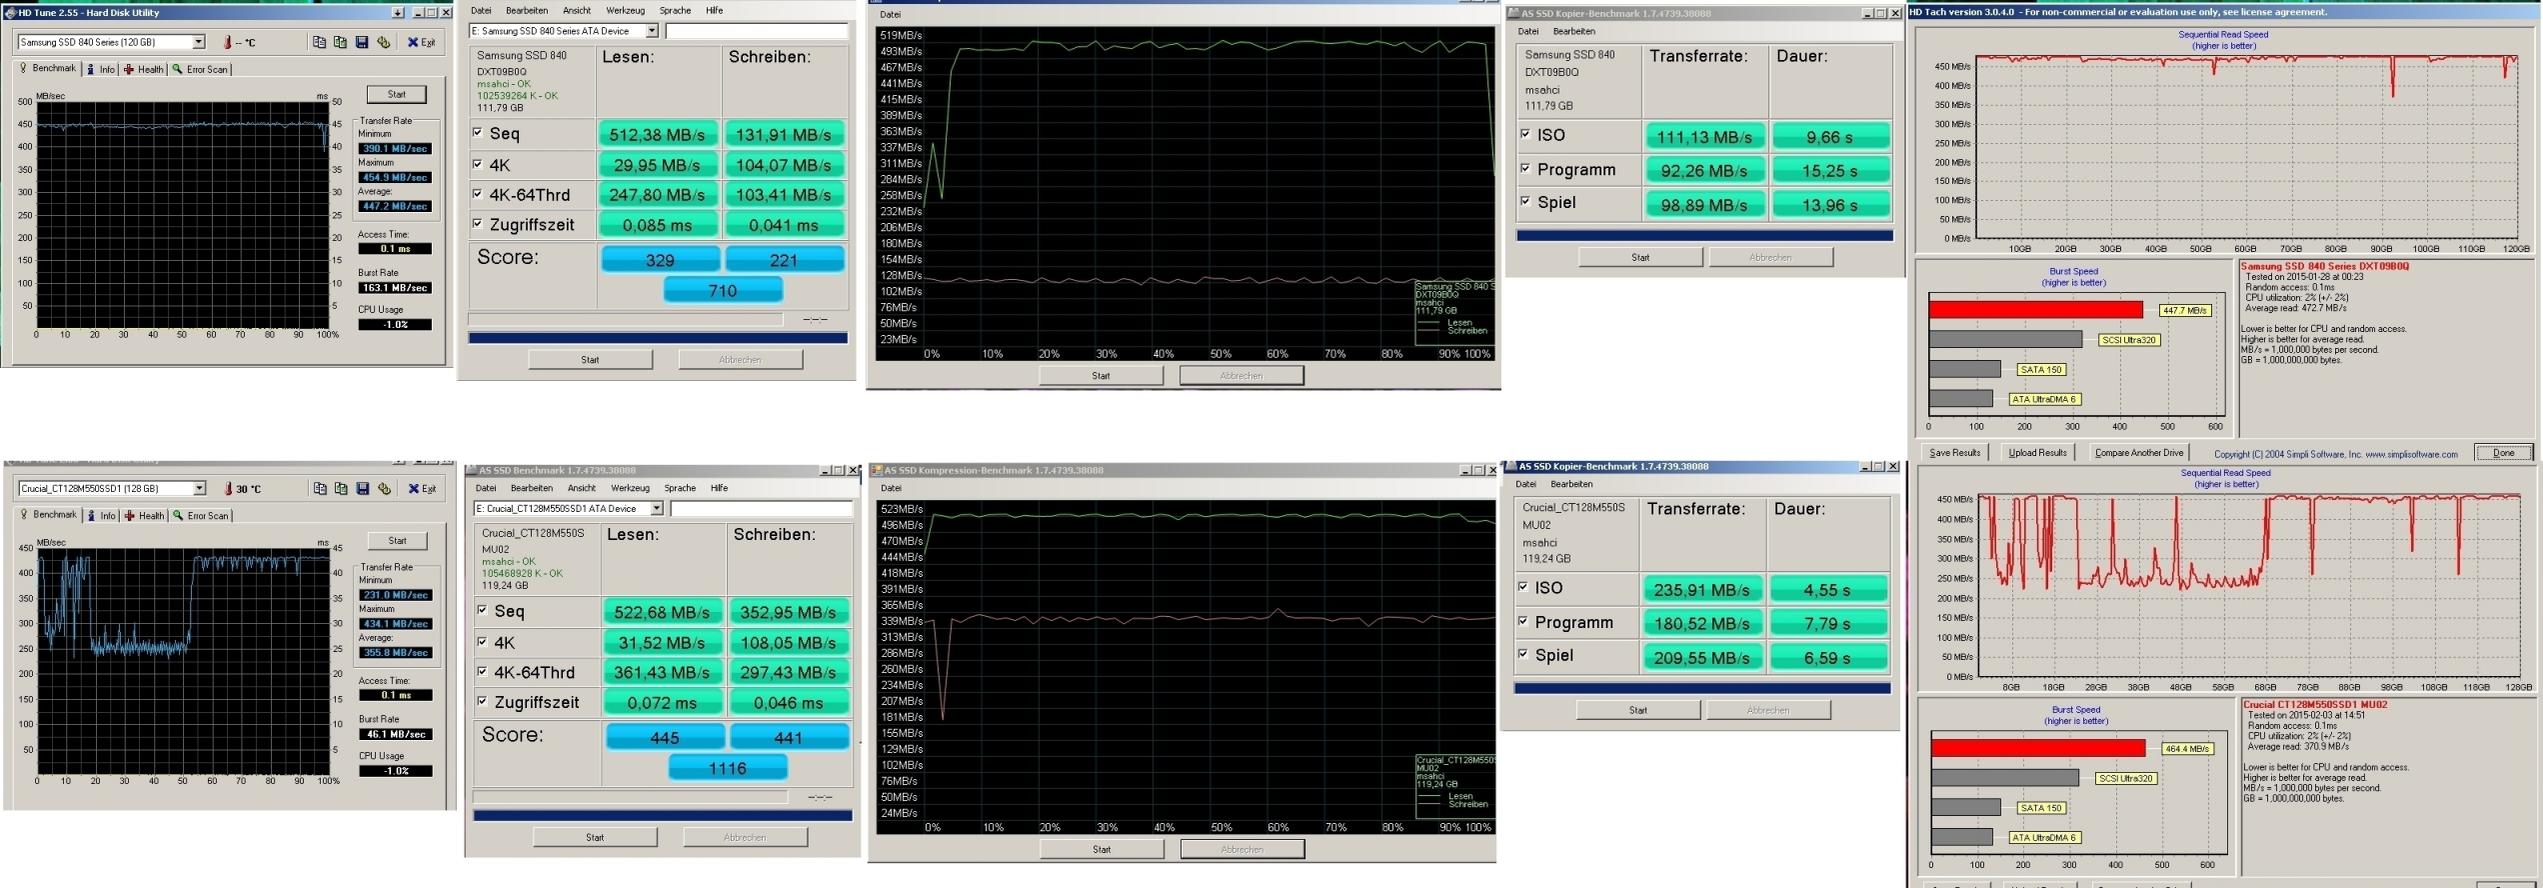The width and height of the screenshot is (2543, 888).
Task: Toggle Programm checkbox in Crucial Kopier-Benchmark
Action: (1523, 621)
